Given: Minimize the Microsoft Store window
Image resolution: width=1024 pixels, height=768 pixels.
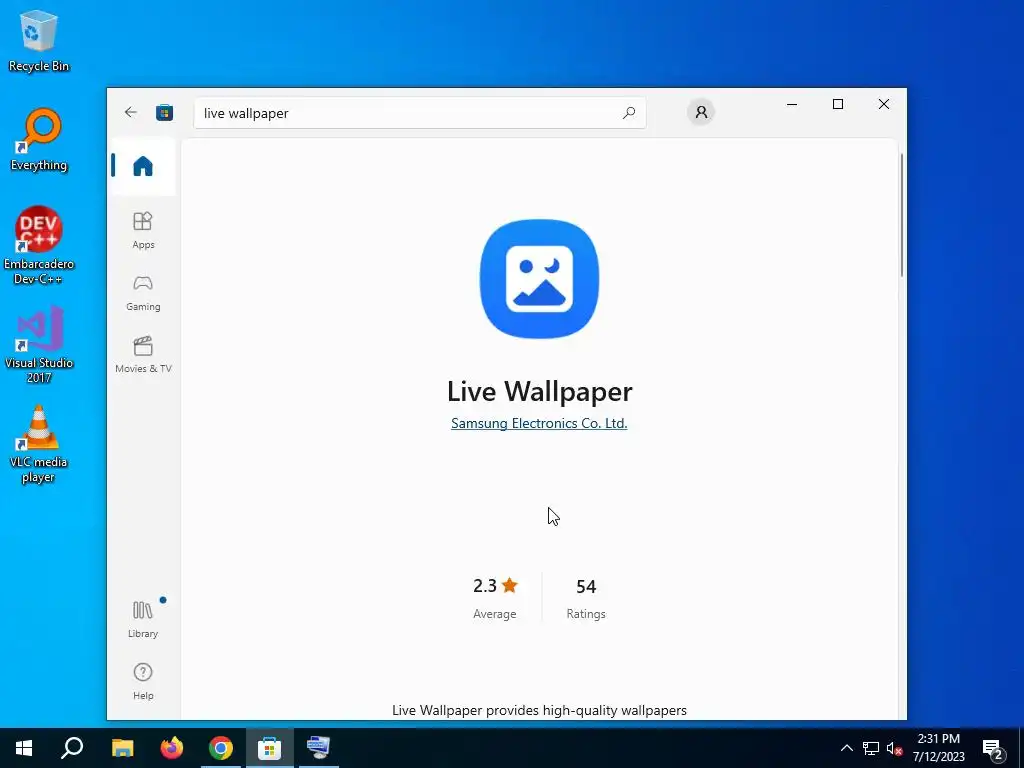Looking at the screenshot, I should click(x=792, y=104).
